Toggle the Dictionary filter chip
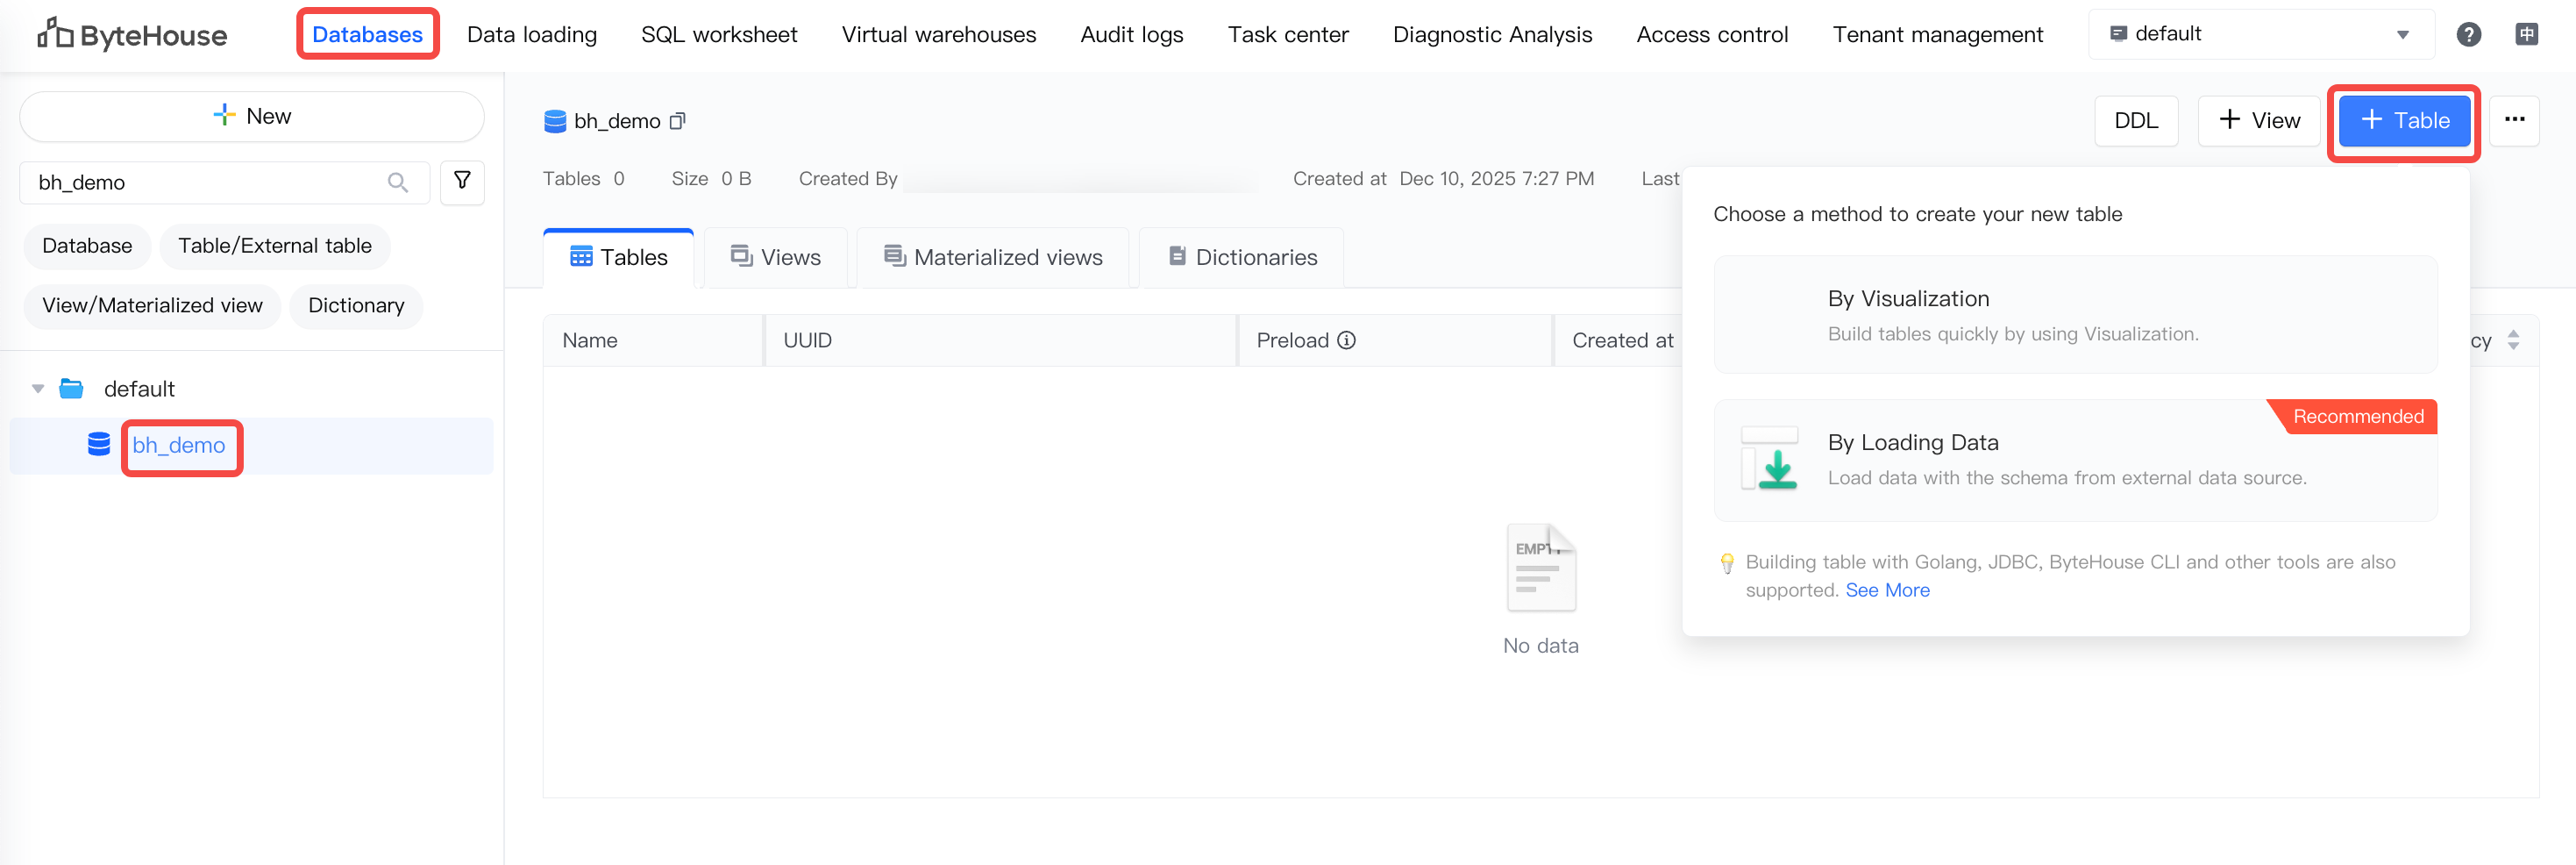 356,305
